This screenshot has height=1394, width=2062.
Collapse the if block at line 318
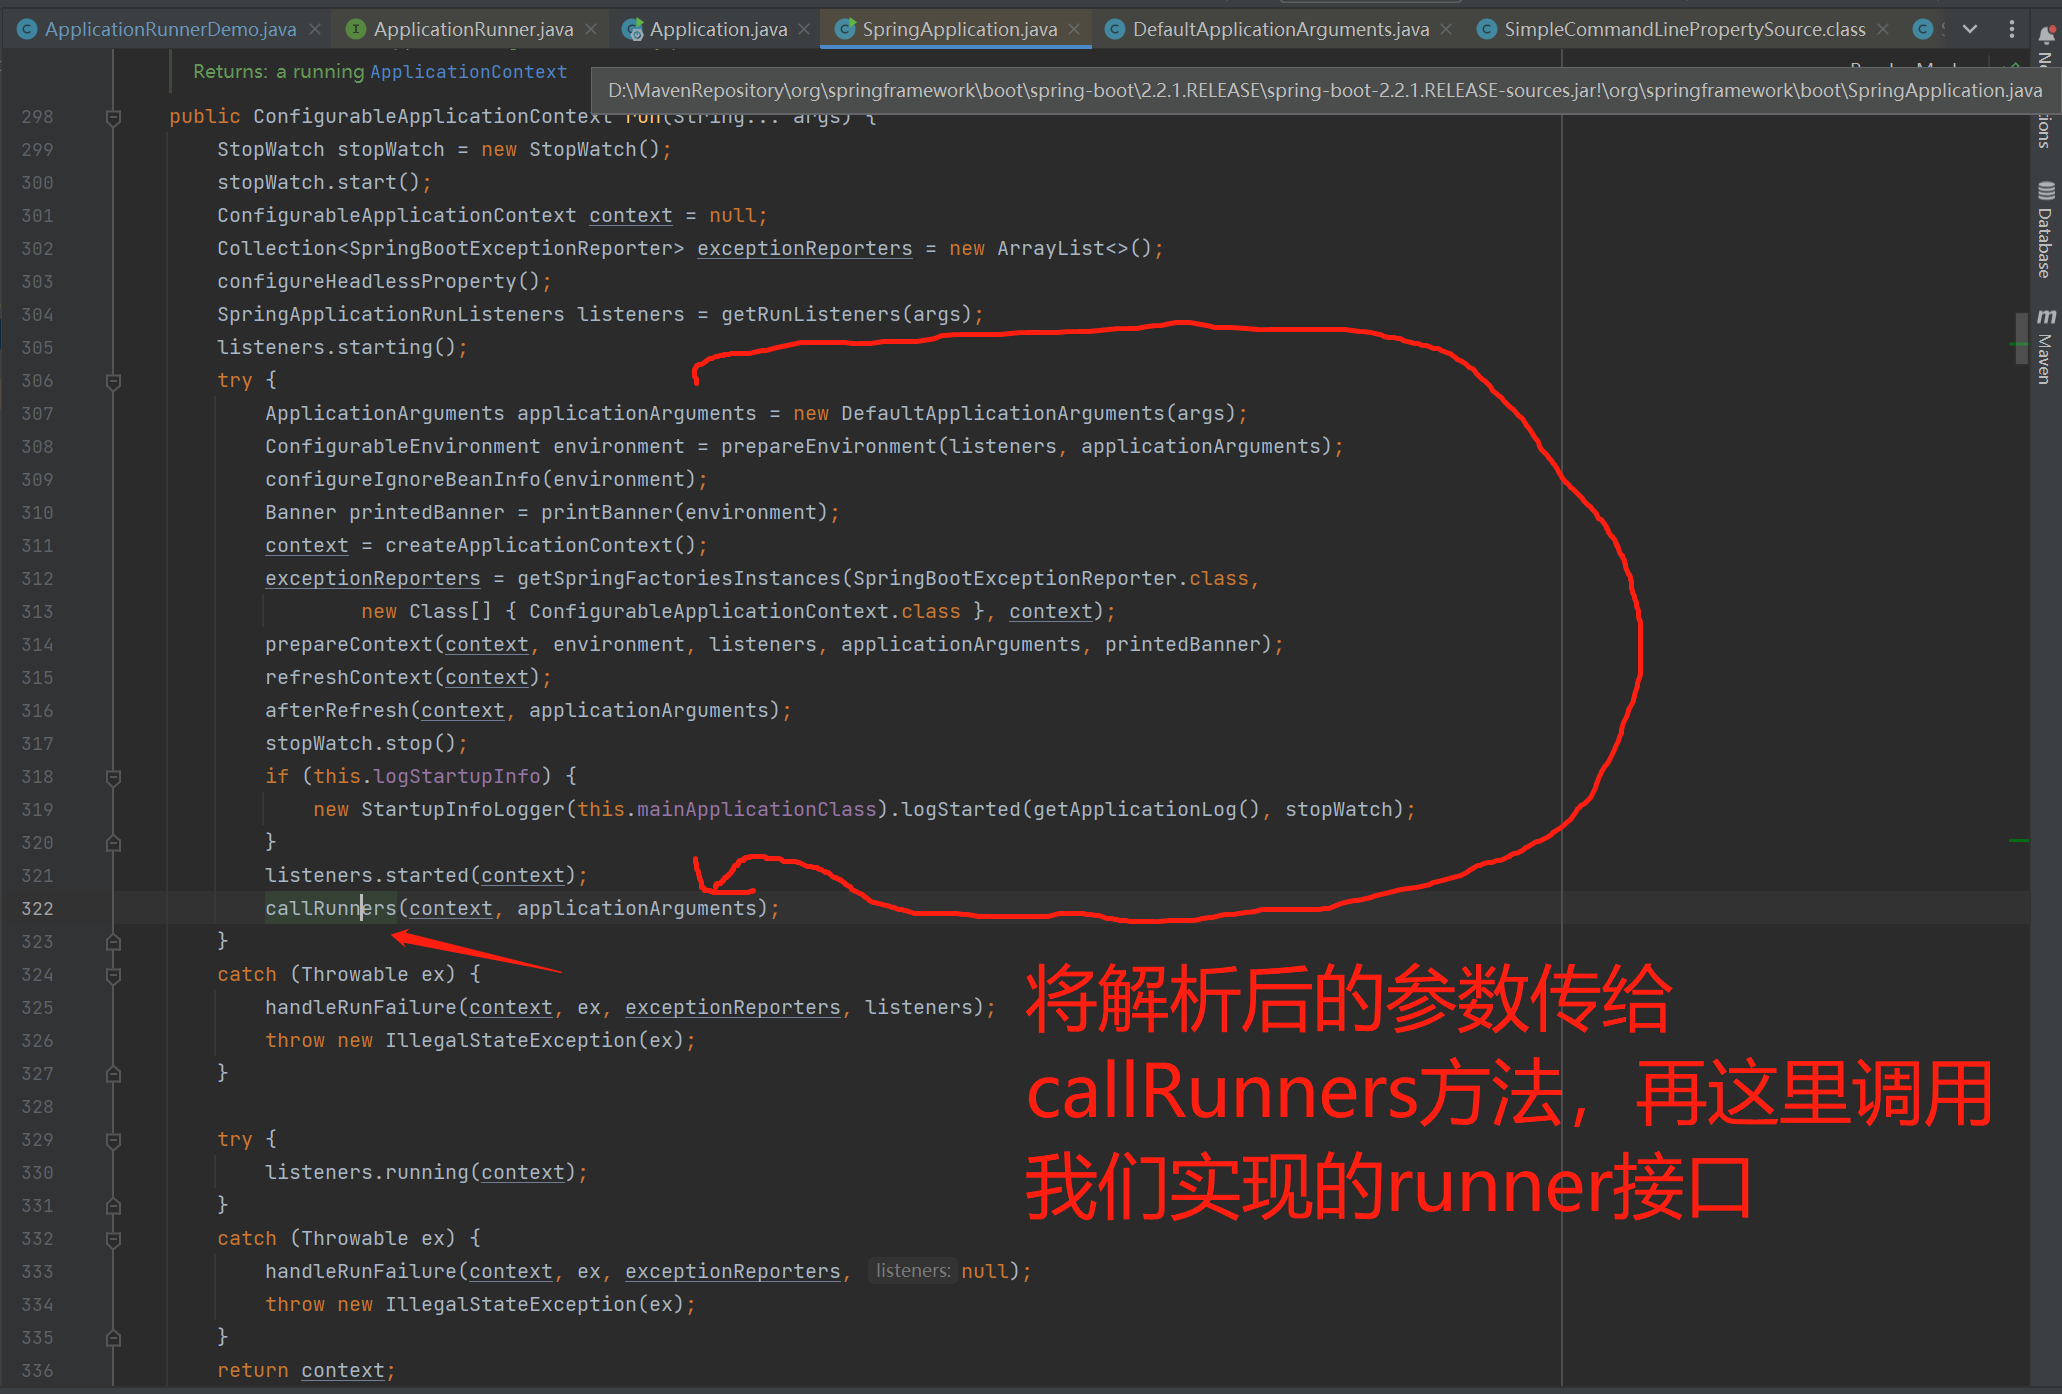coord(114,777)
